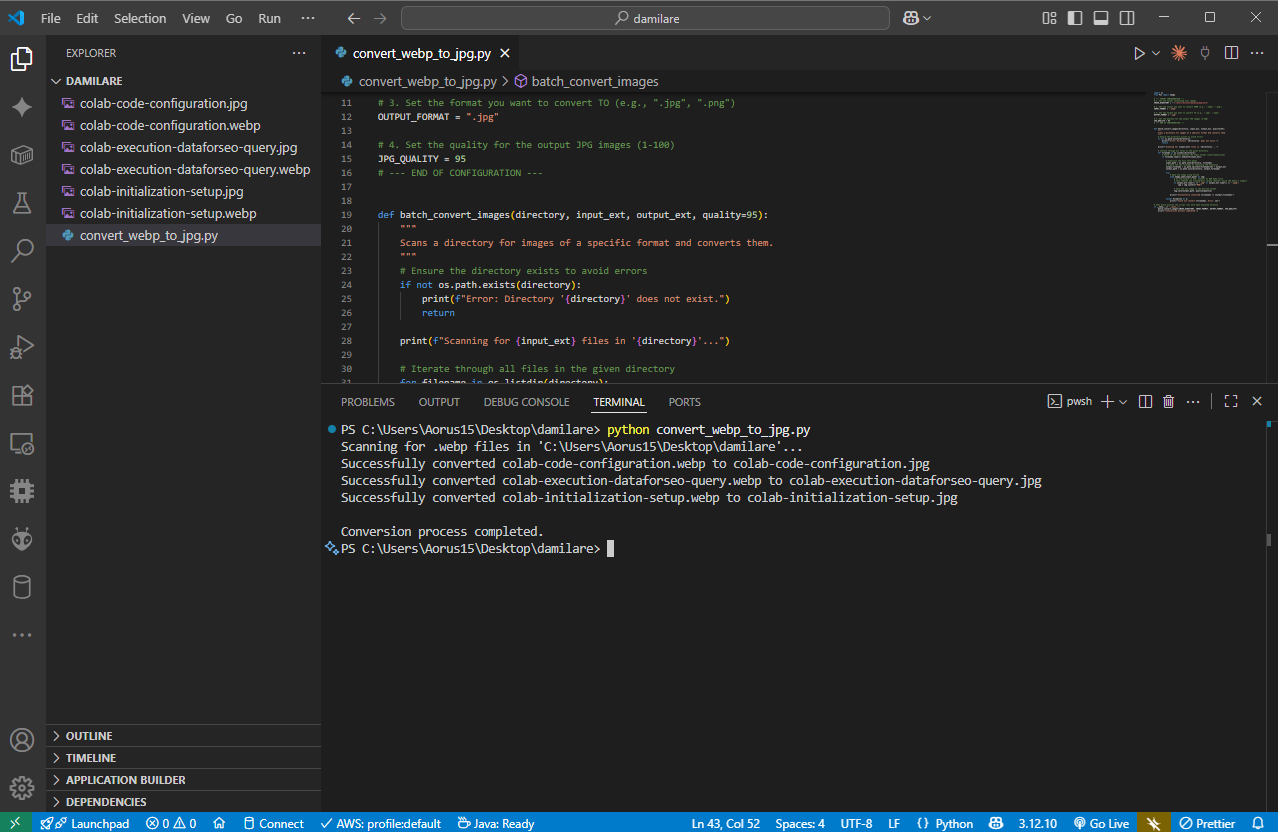This screenshot has height=832, width=1278.
Task: Toggle the bottom panel layout button
Action: click(1101, 18)
